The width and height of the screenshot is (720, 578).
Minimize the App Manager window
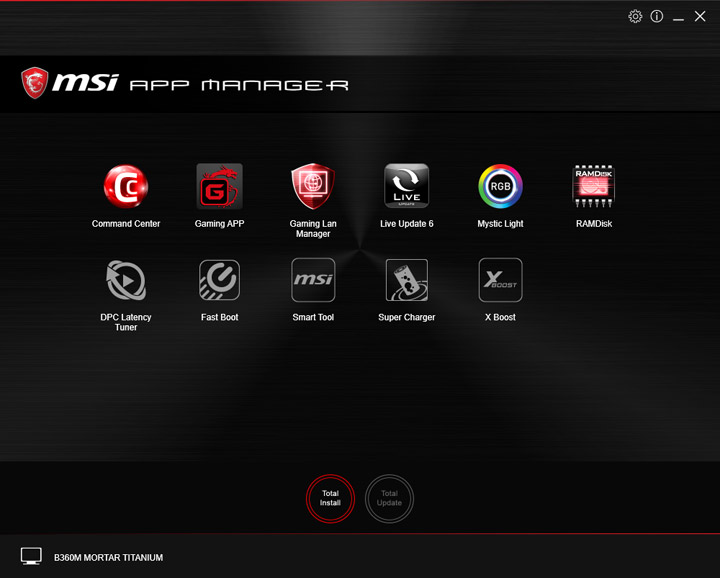(678, 19)
